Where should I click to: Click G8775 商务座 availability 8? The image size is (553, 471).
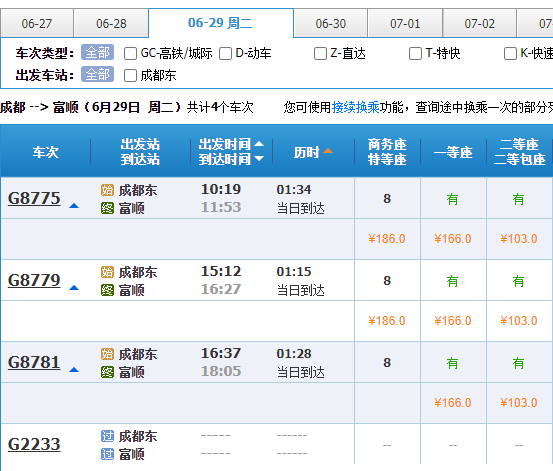click(387, 198)
